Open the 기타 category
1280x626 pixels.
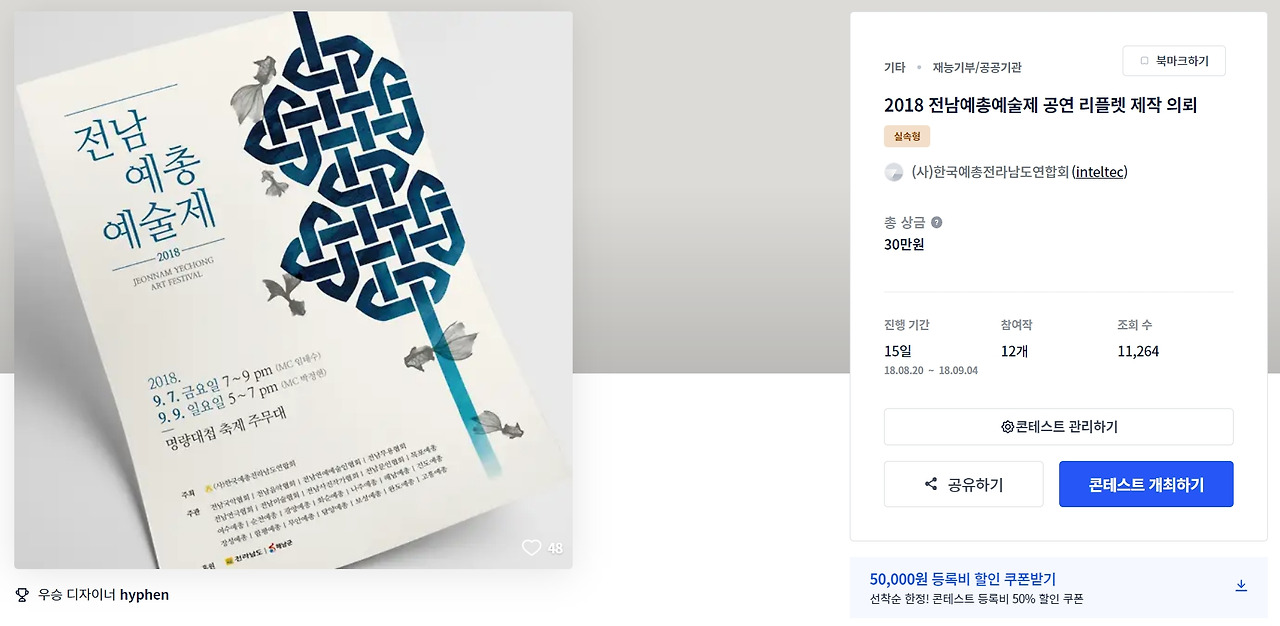(x=894, y=68)
